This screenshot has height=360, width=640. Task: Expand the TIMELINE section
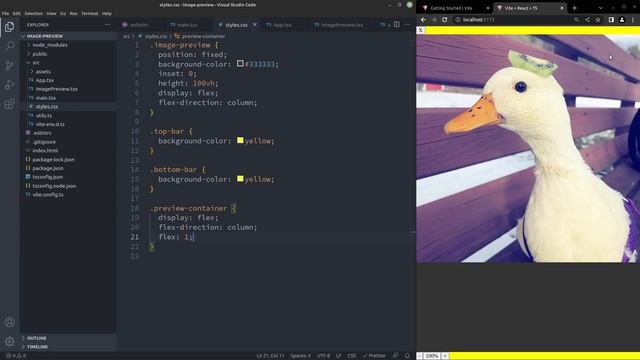68,347
